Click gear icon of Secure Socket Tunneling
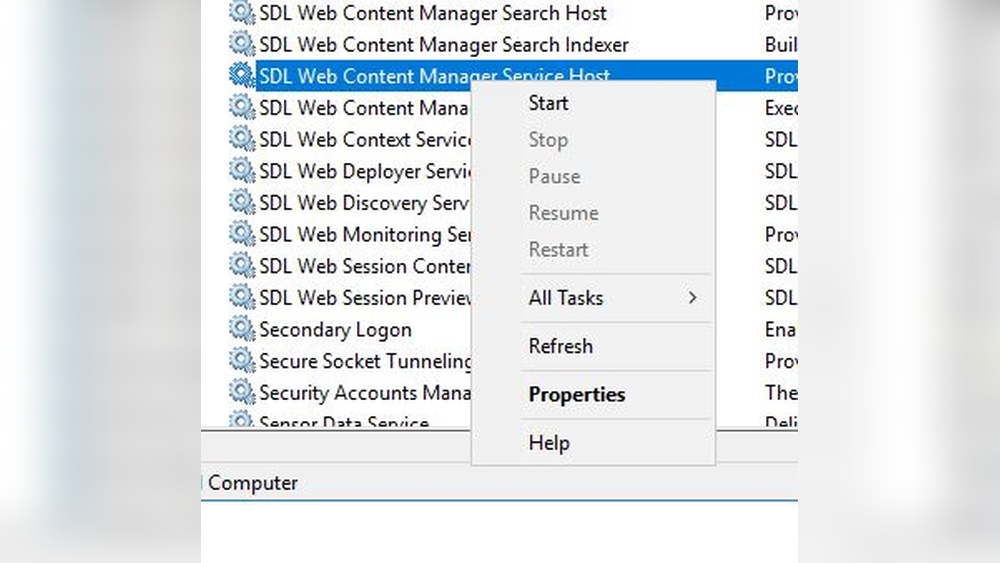Image resolution: width=1000 pixels, height=563 pixels. click(242, 360)
